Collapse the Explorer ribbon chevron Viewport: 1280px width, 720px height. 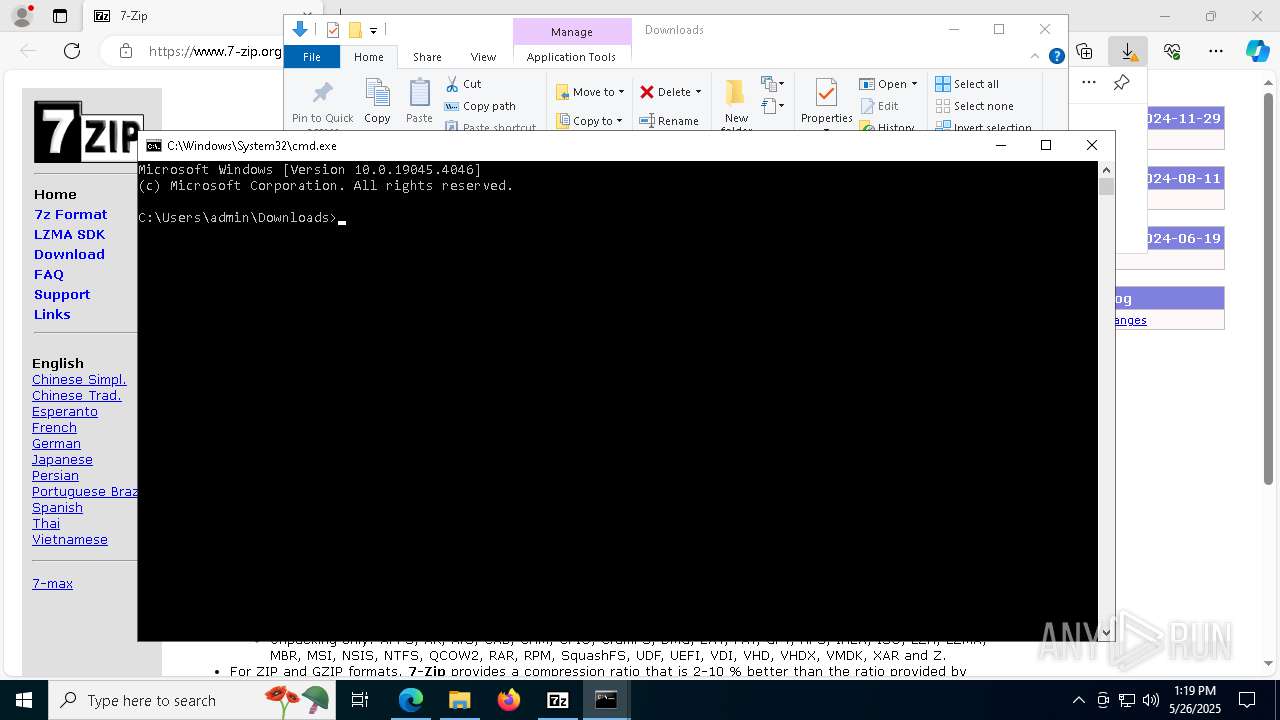[x=1035, y=57]
